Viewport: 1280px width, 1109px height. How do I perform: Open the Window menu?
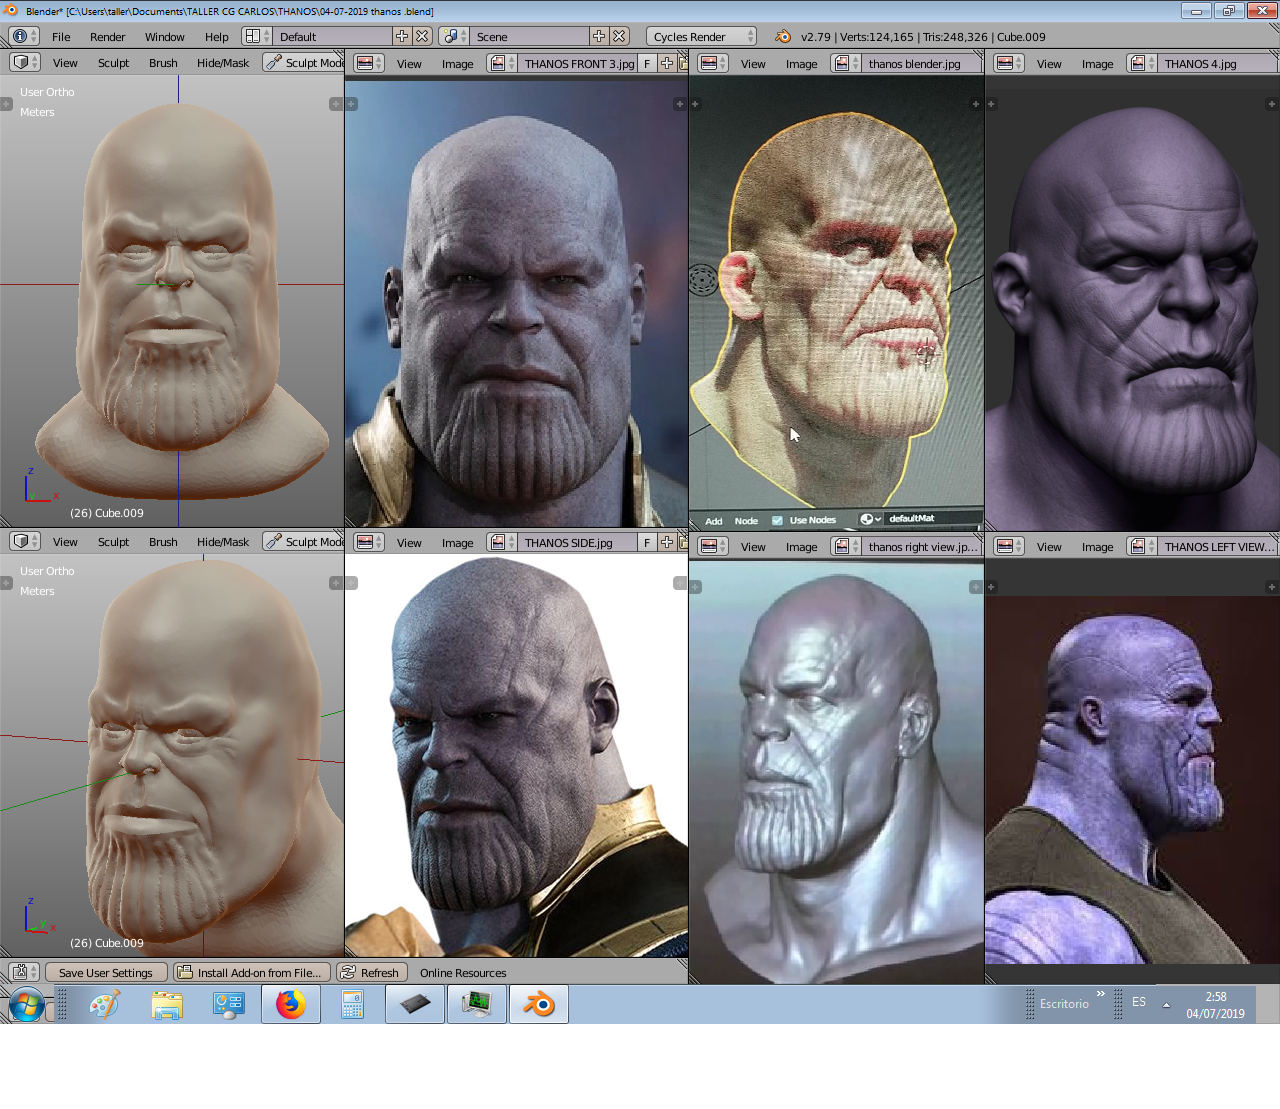[165, 36]
